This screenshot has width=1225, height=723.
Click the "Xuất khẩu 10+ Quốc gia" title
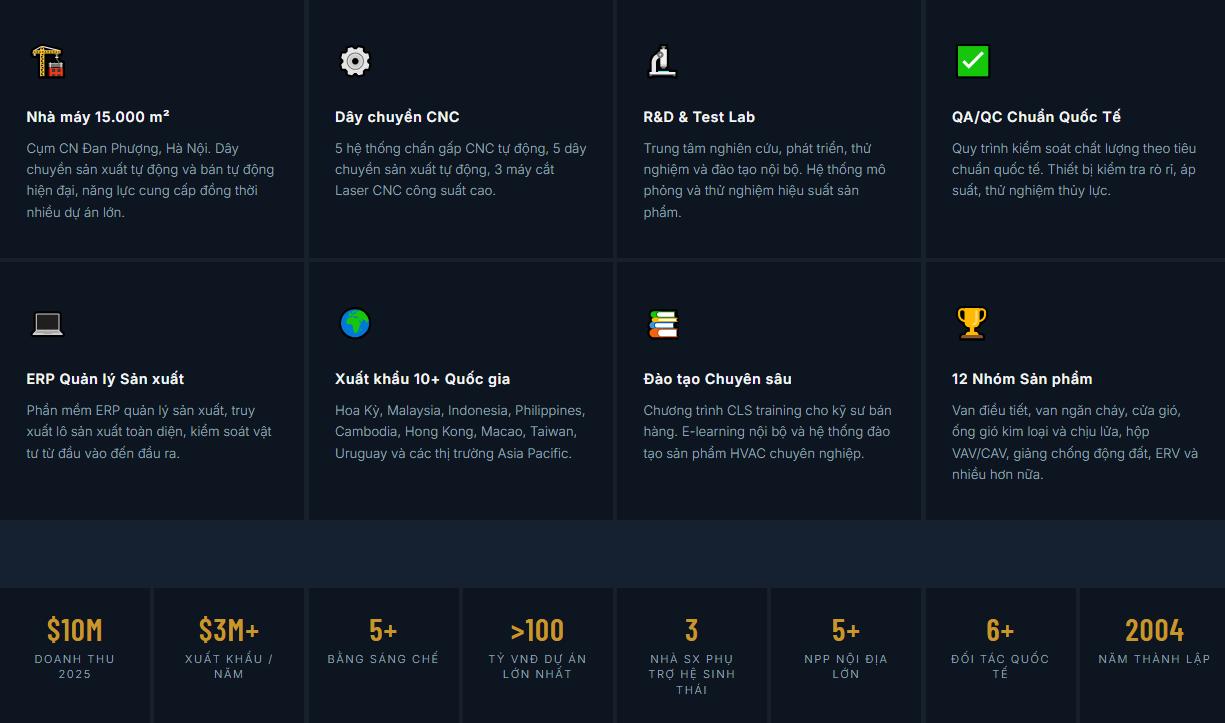click(x=422, y=379)
